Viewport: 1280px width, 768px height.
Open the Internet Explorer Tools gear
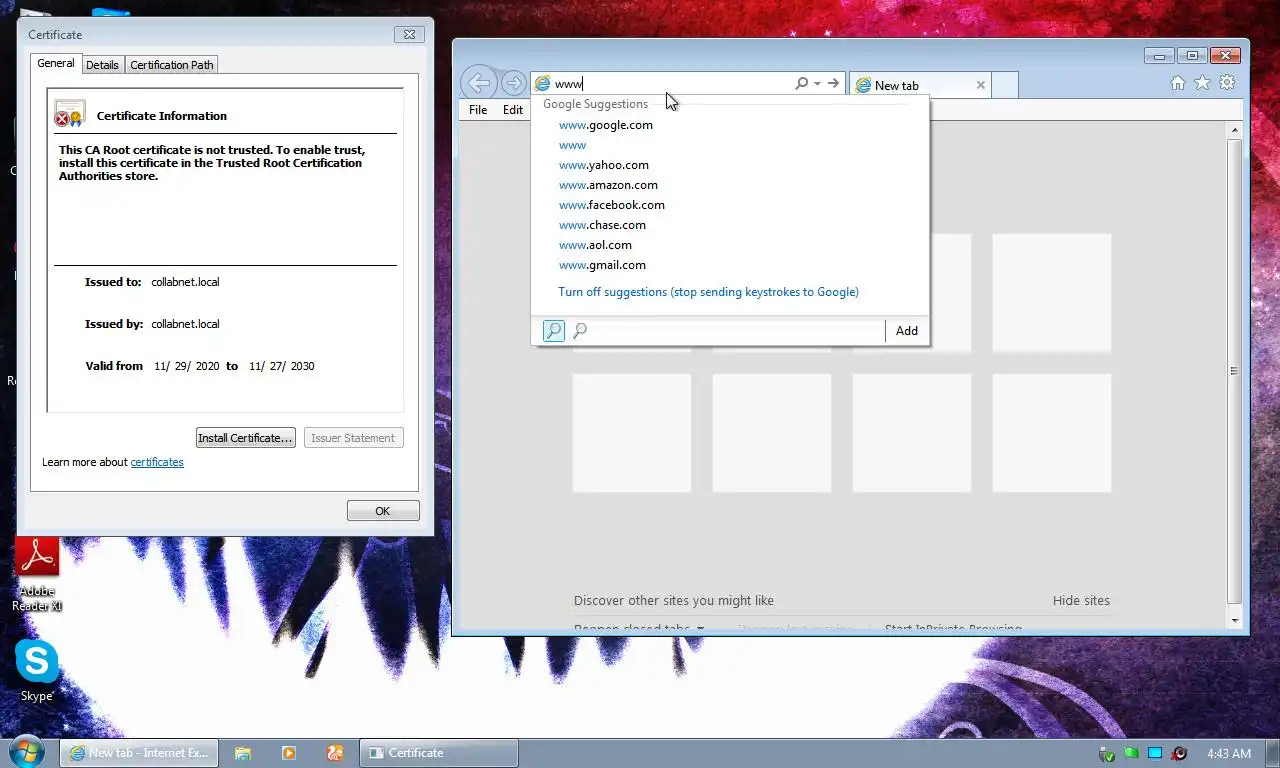click(x=1227, y=83)
